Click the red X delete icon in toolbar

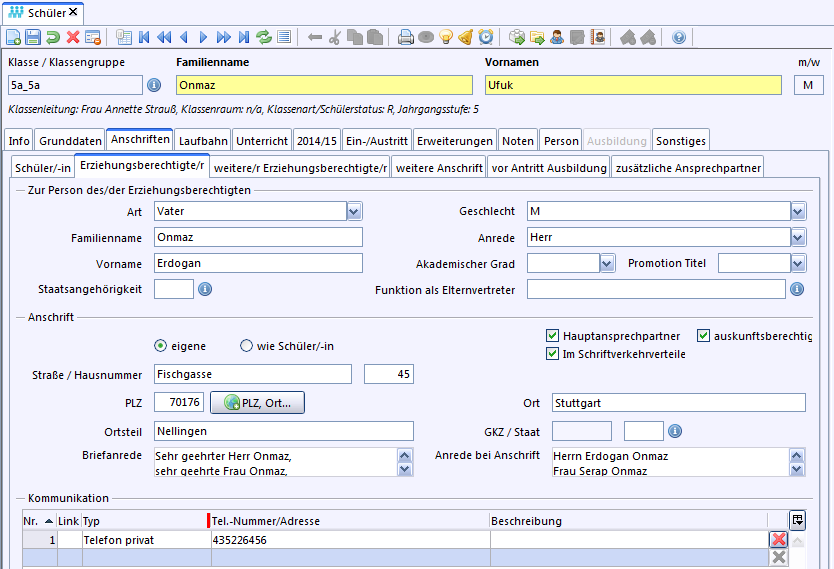pos(73,38)
